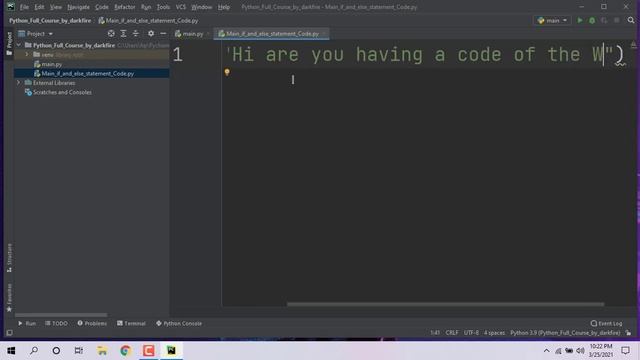Select main.py in project tree
The image size is (640, 360).
tap(51, 64)
